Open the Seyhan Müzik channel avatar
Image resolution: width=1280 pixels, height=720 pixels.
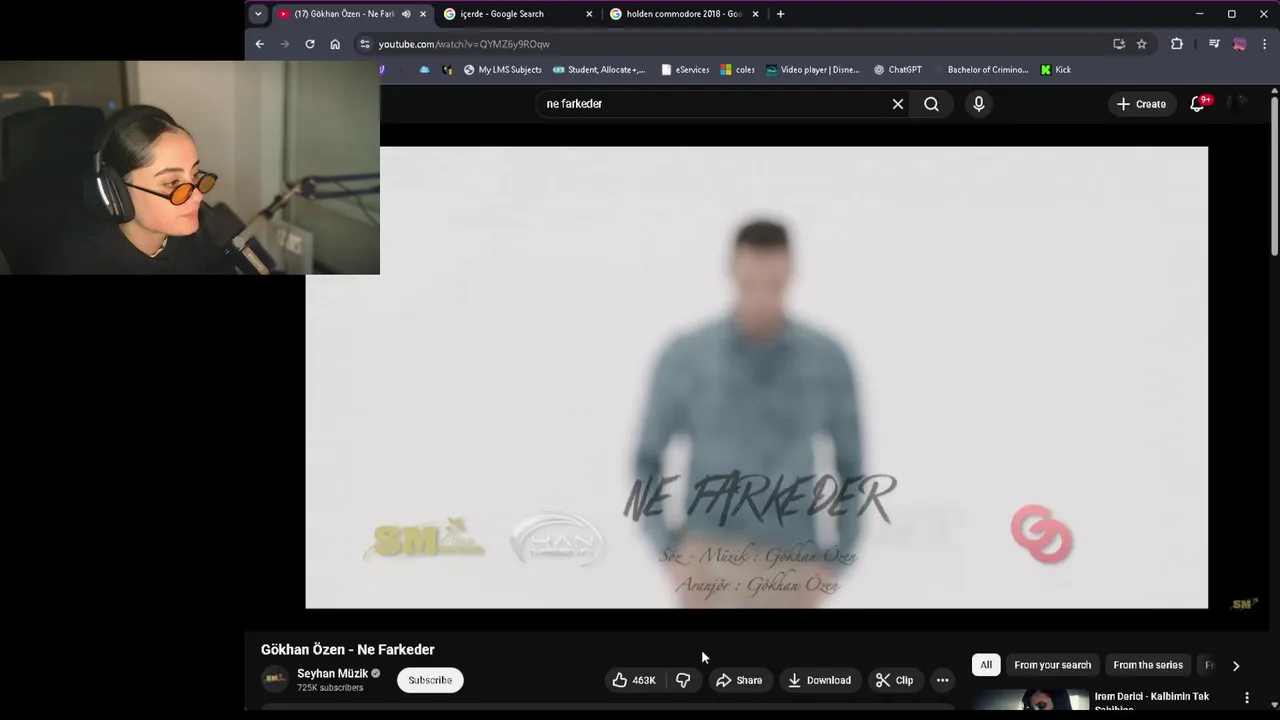274,680
